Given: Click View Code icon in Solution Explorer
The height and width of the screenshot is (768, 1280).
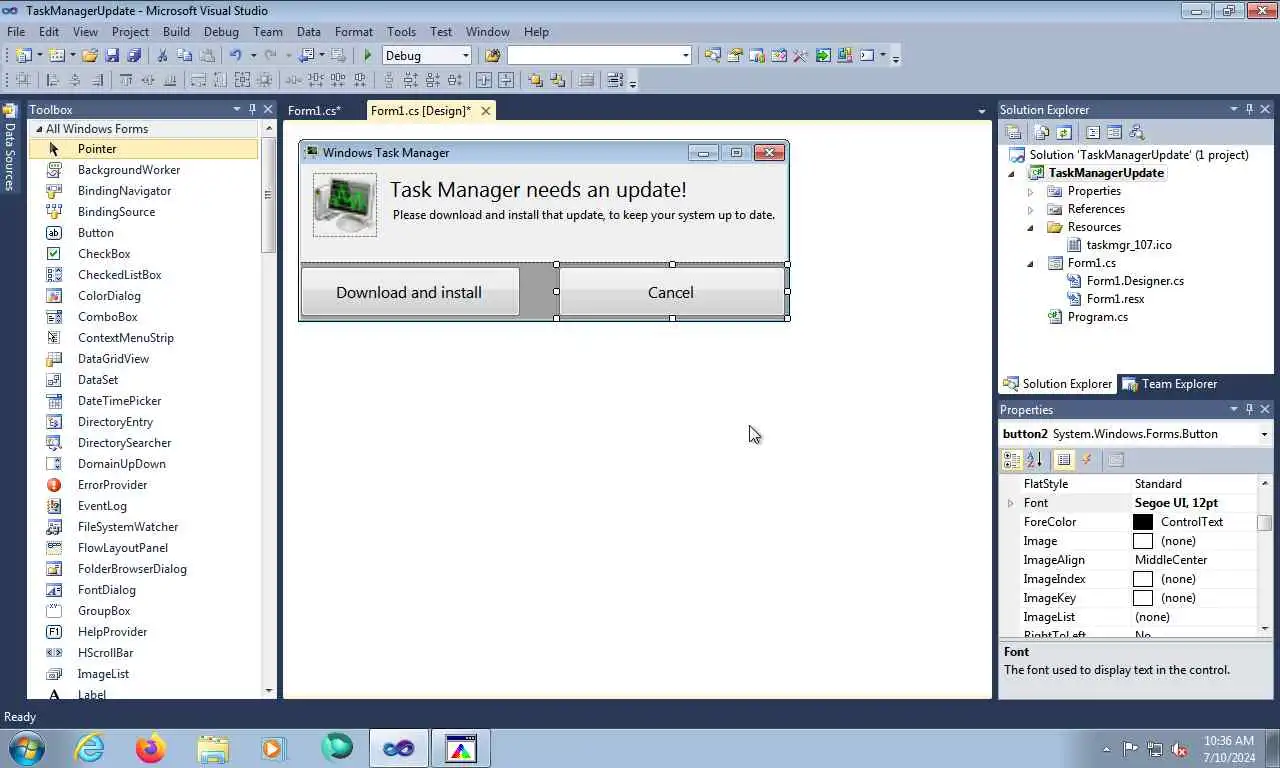Looking at the screenshot, I should coord(1092,132).
